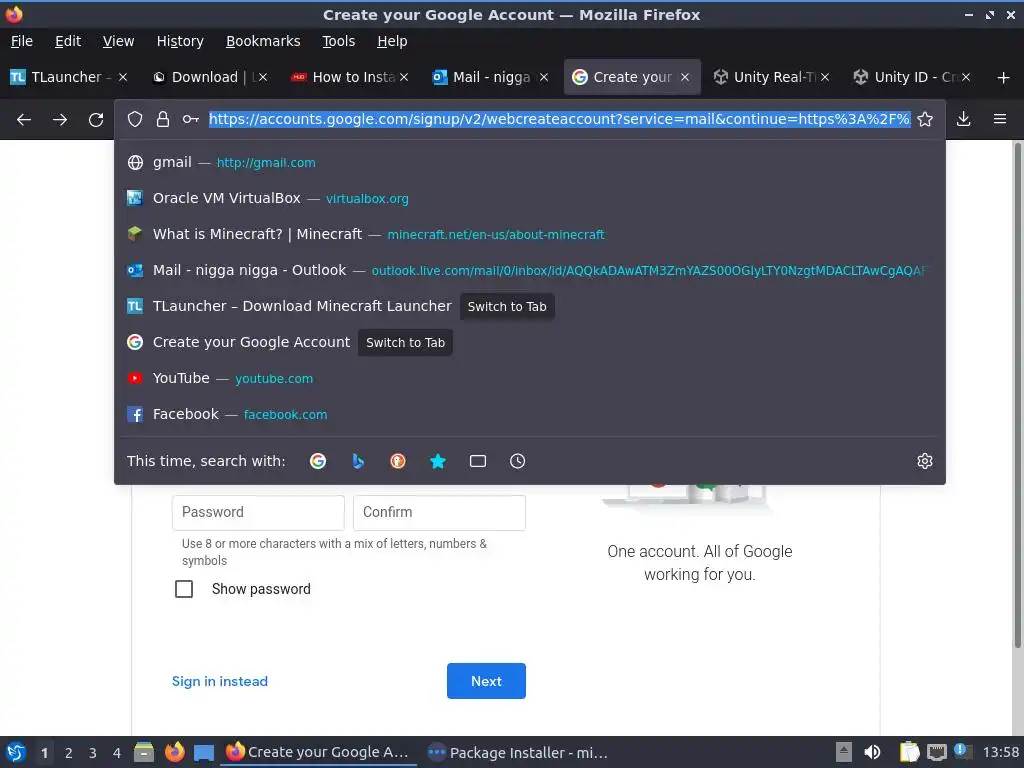Open the Tools menu

339,41
